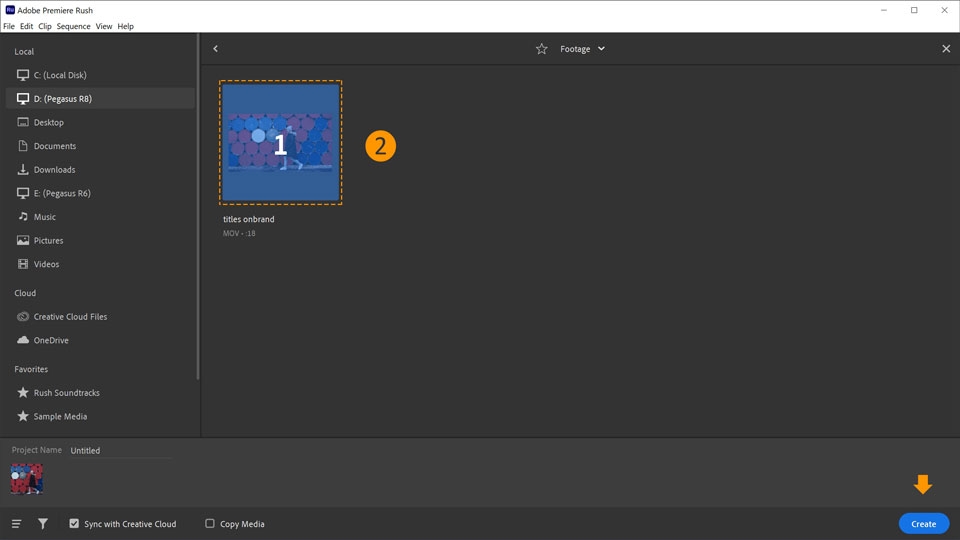
Task: Toggle the list view icon
Action: [17, 524]
